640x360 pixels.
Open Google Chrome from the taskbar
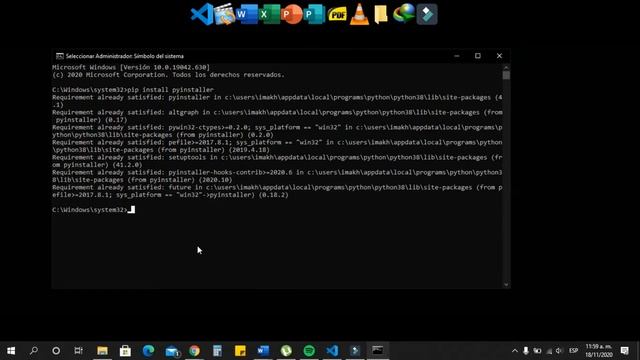[x=194, y=351]
